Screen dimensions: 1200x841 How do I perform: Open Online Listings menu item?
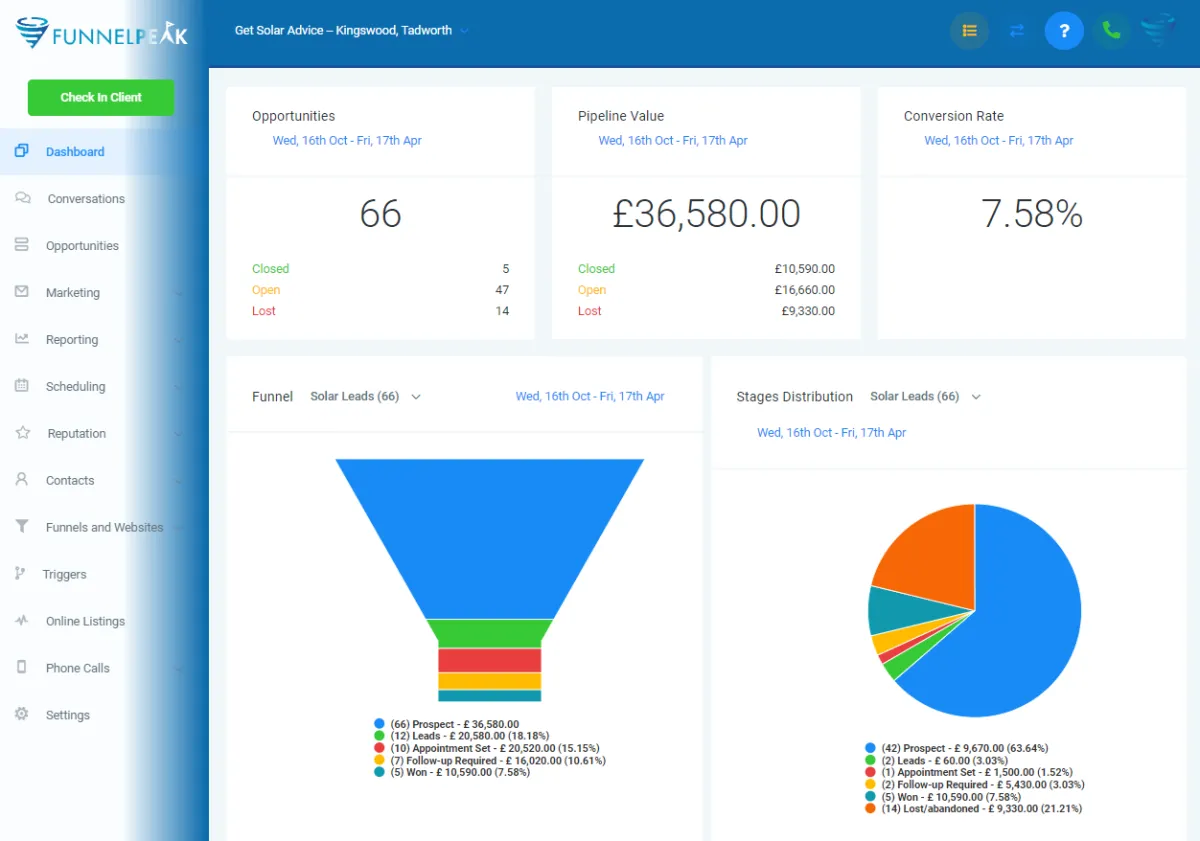85,622
